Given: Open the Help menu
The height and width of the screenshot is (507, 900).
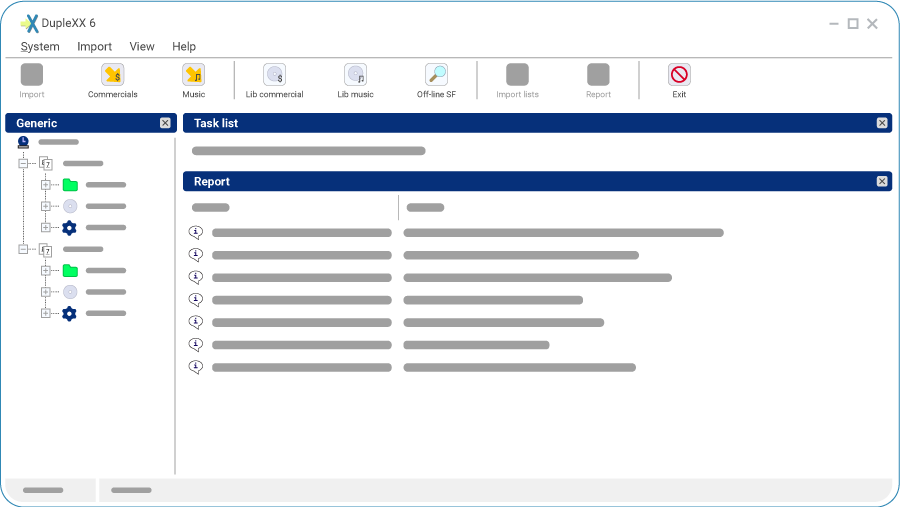Looking at the screenshot, I should 184,47.
